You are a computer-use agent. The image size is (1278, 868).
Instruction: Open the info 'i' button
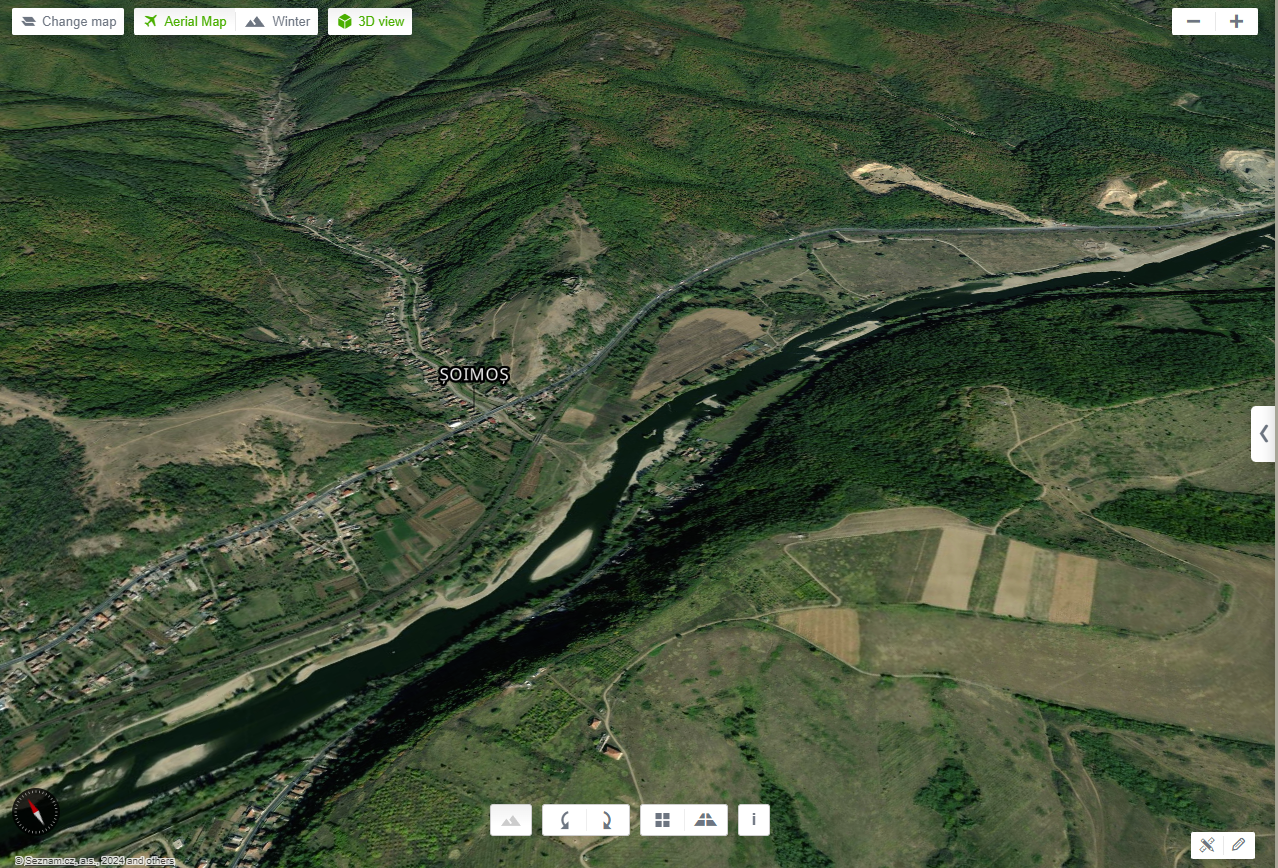[x=753, y=820]
